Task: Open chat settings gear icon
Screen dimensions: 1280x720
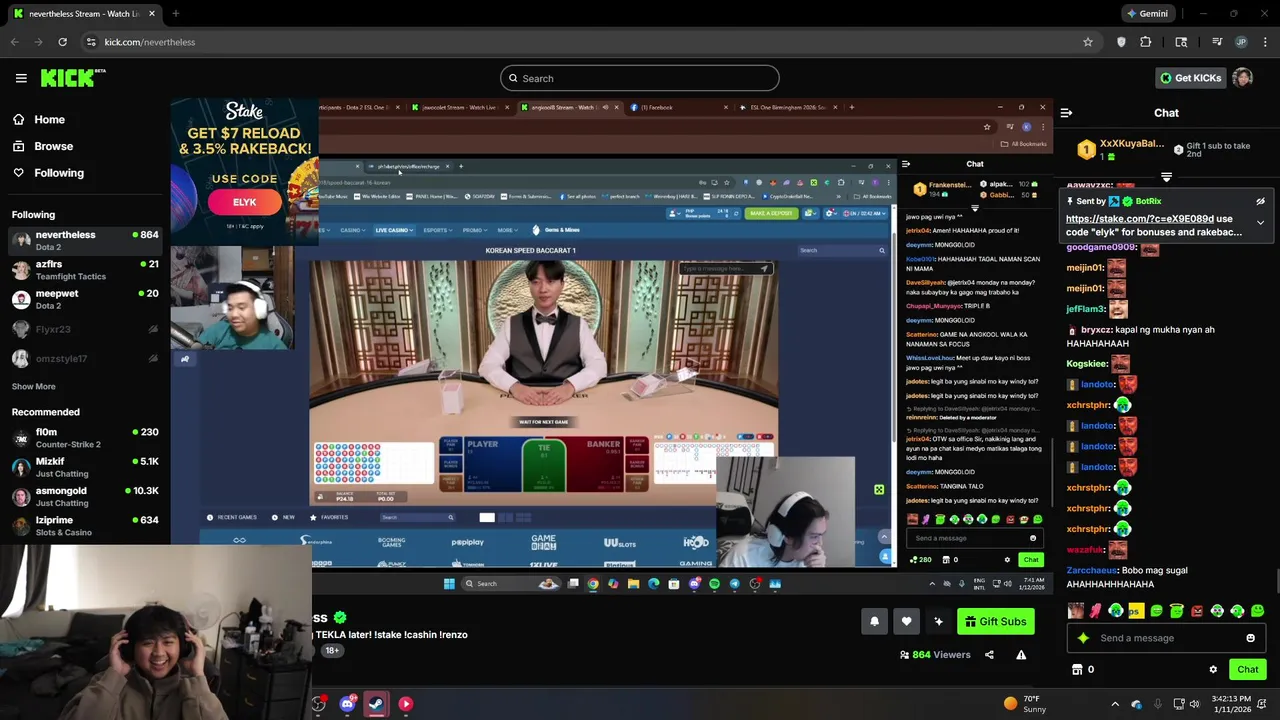Action: click(1213, 670)
